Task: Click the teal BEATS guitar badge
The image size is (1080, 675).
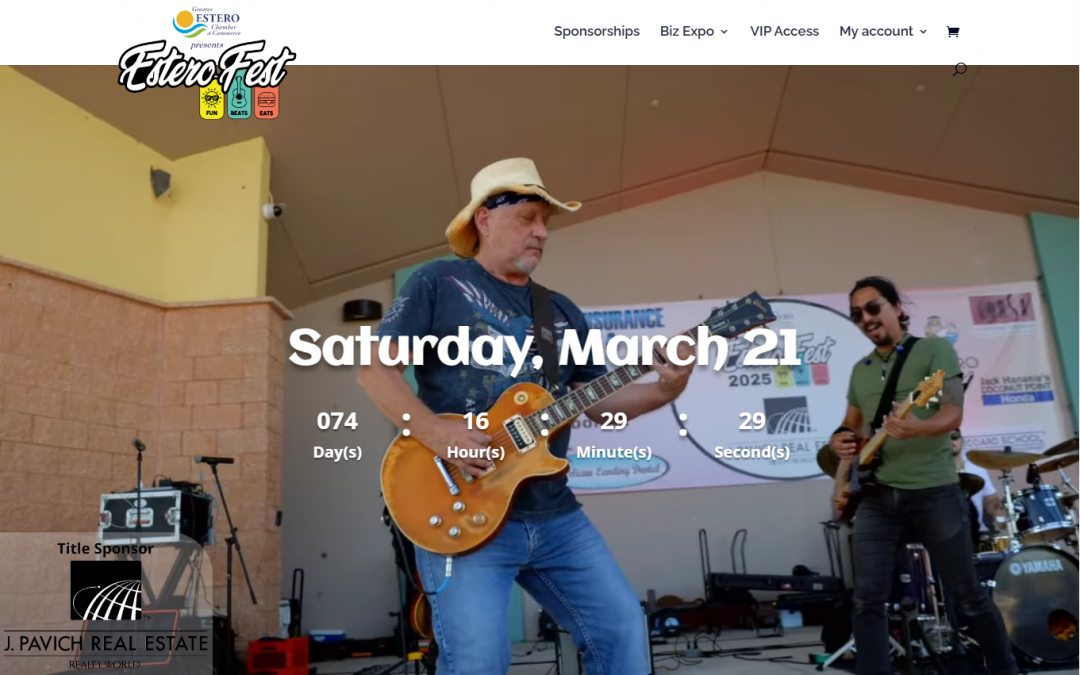Action: coord(239,101)
